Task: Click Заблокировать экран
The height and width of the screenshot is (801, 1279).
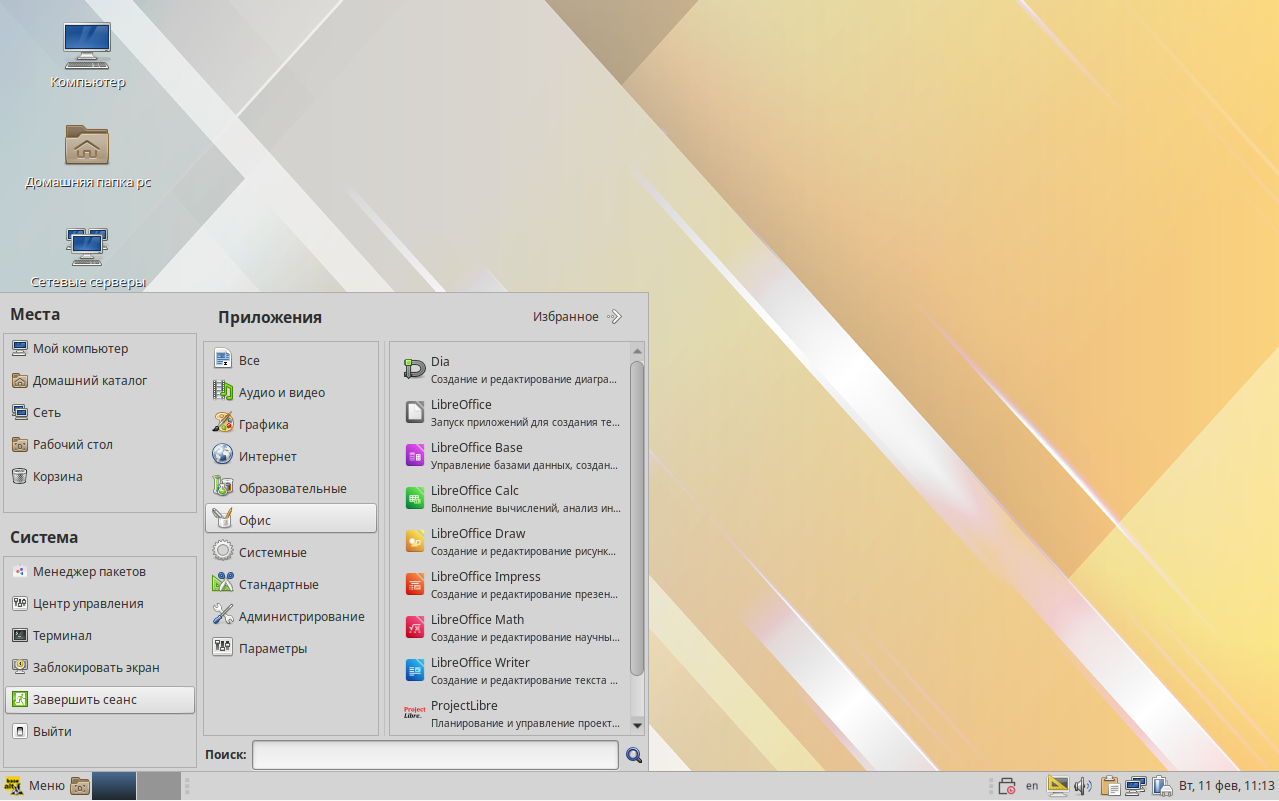Action: (100, 667)
